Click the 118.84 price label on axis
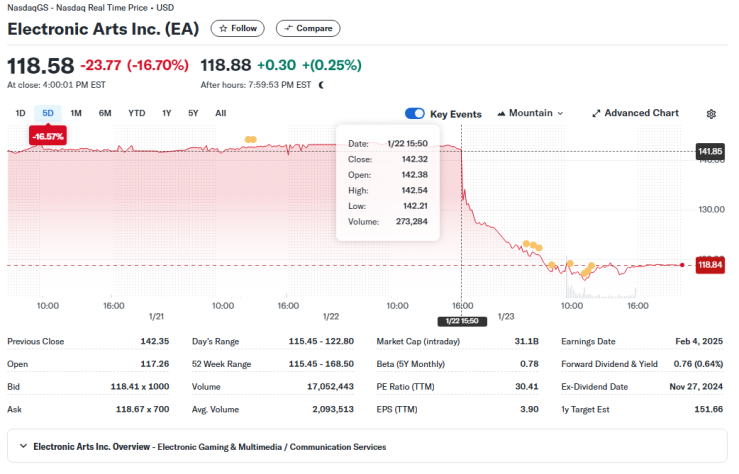 (709, 265)
